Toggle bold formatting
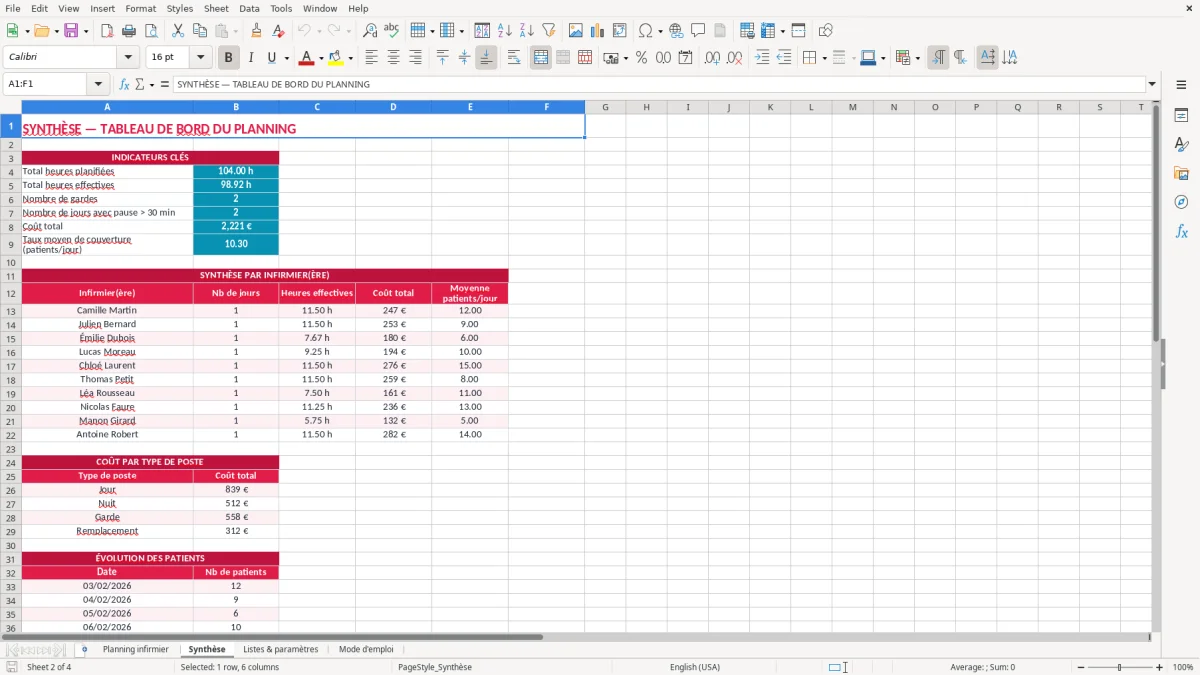 click(229, 58)
